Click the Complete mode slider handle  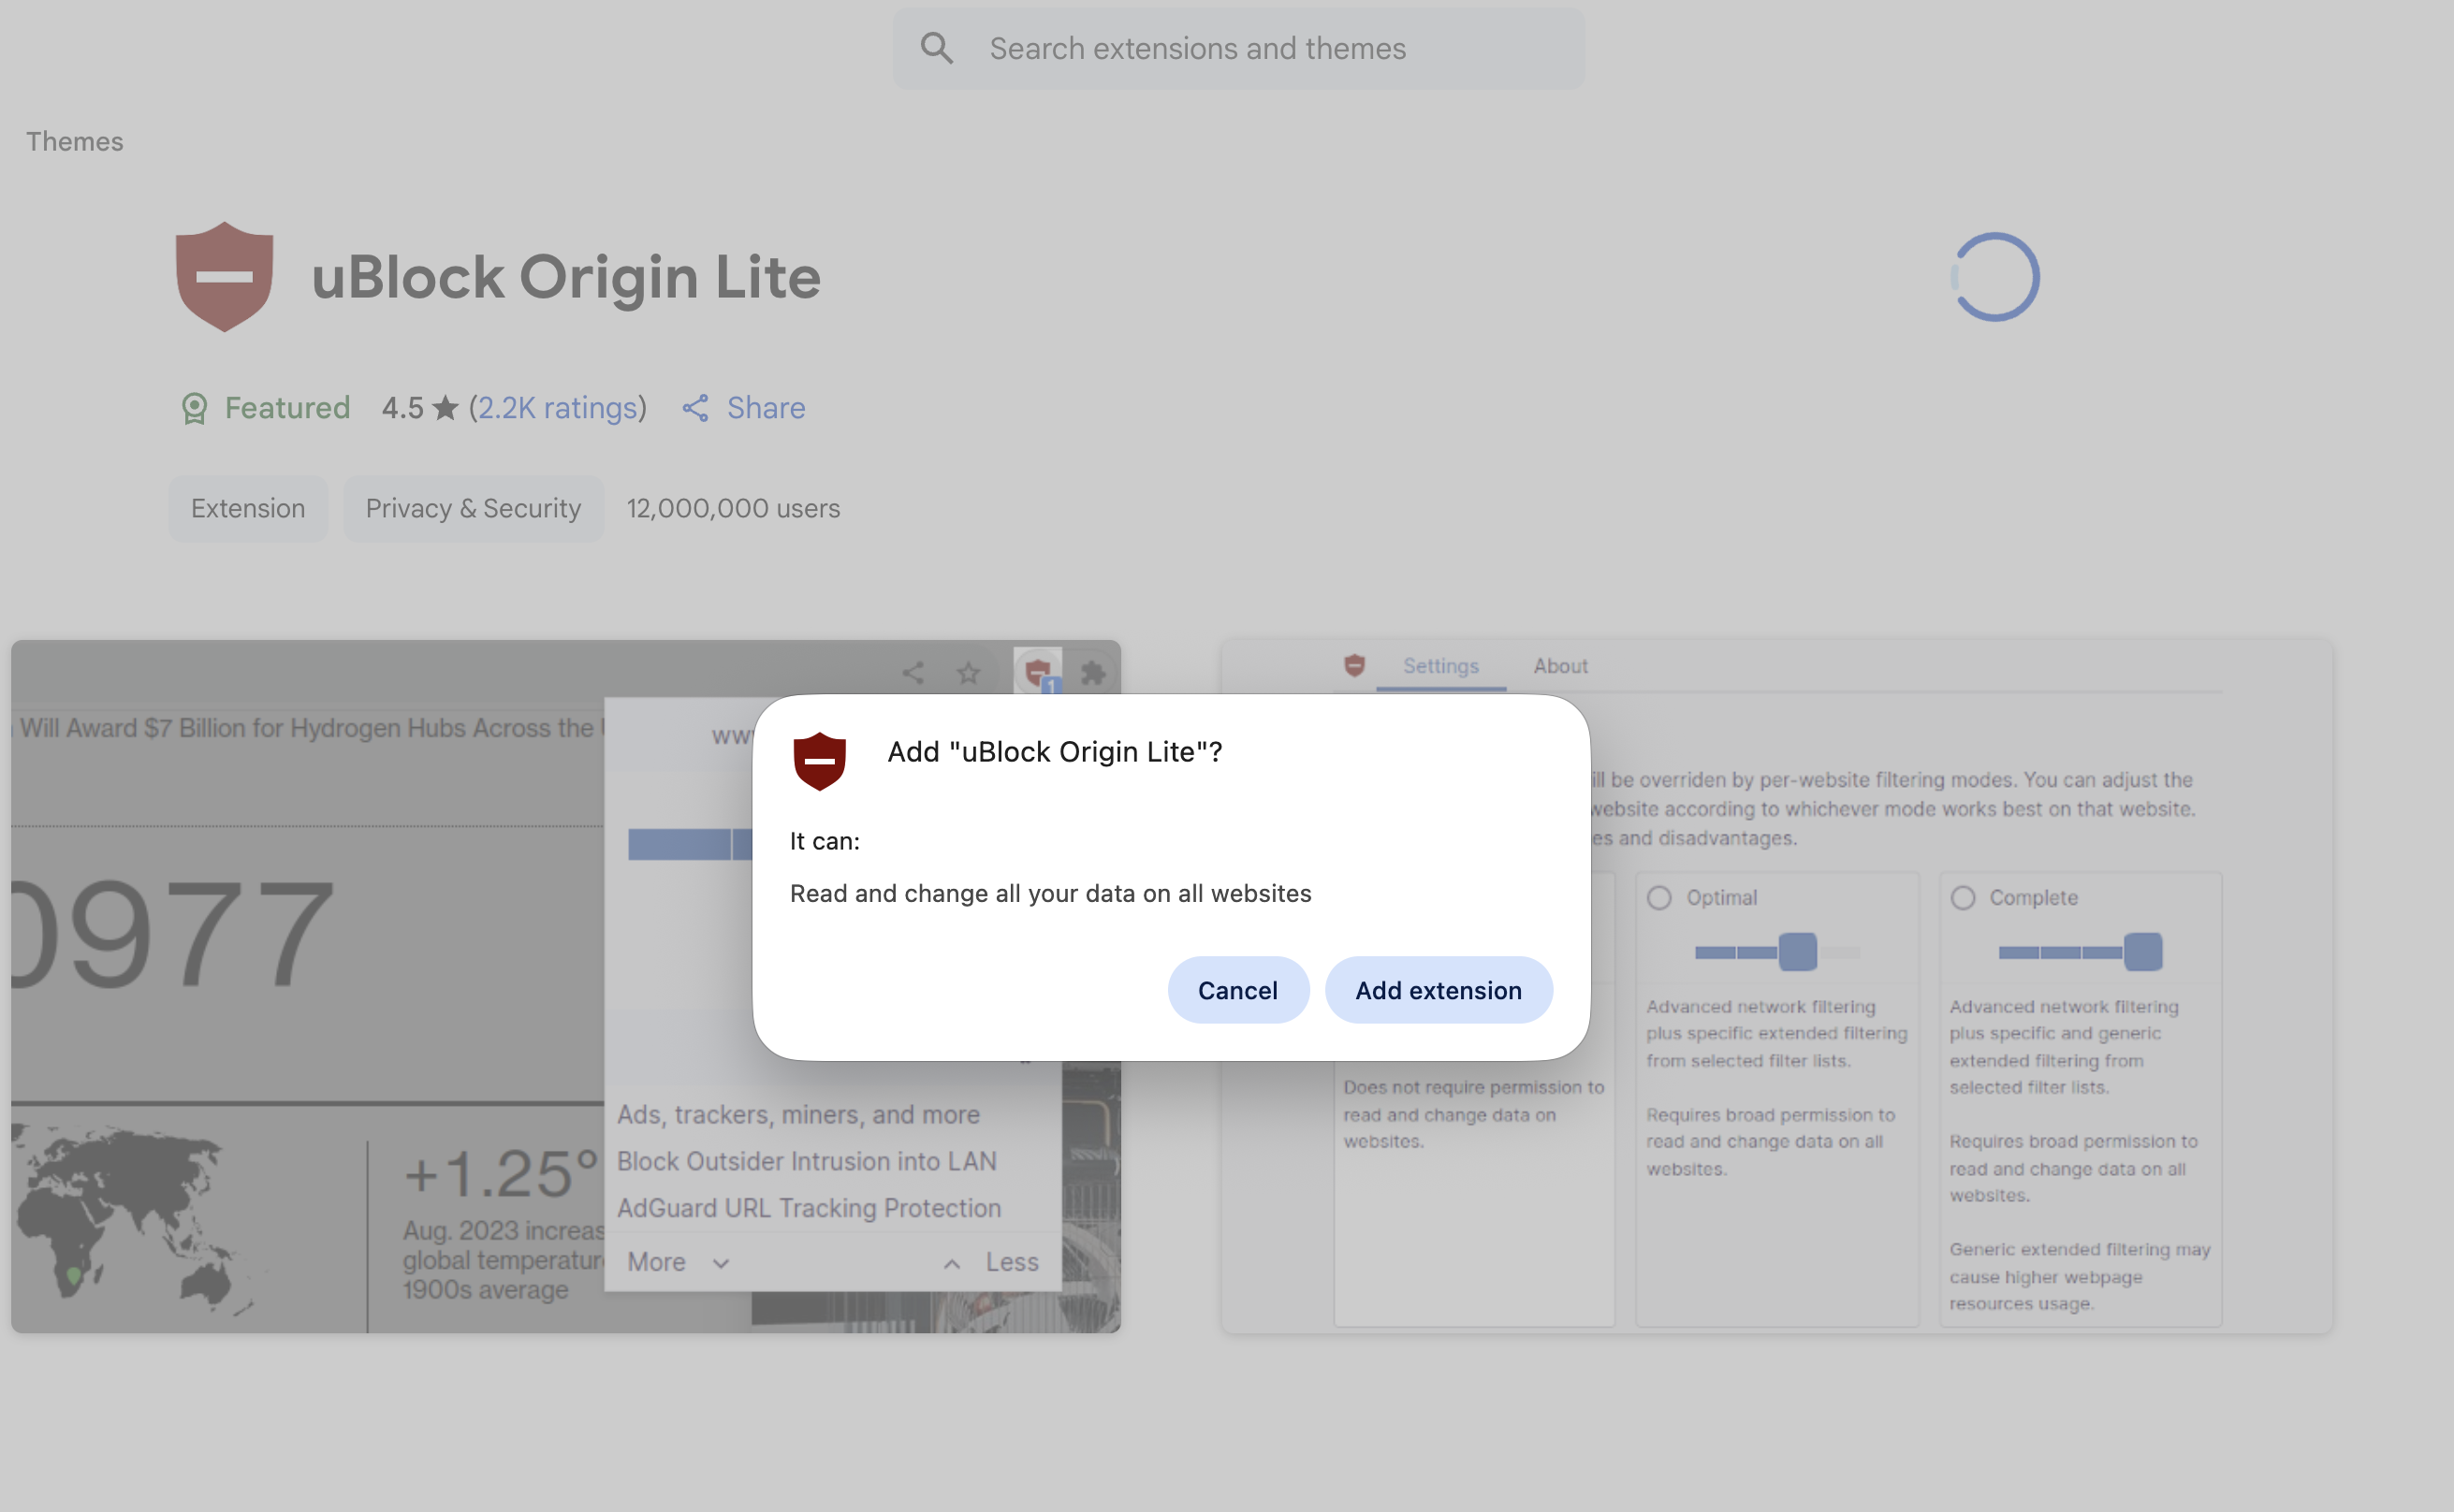(x=2142, y=952)
